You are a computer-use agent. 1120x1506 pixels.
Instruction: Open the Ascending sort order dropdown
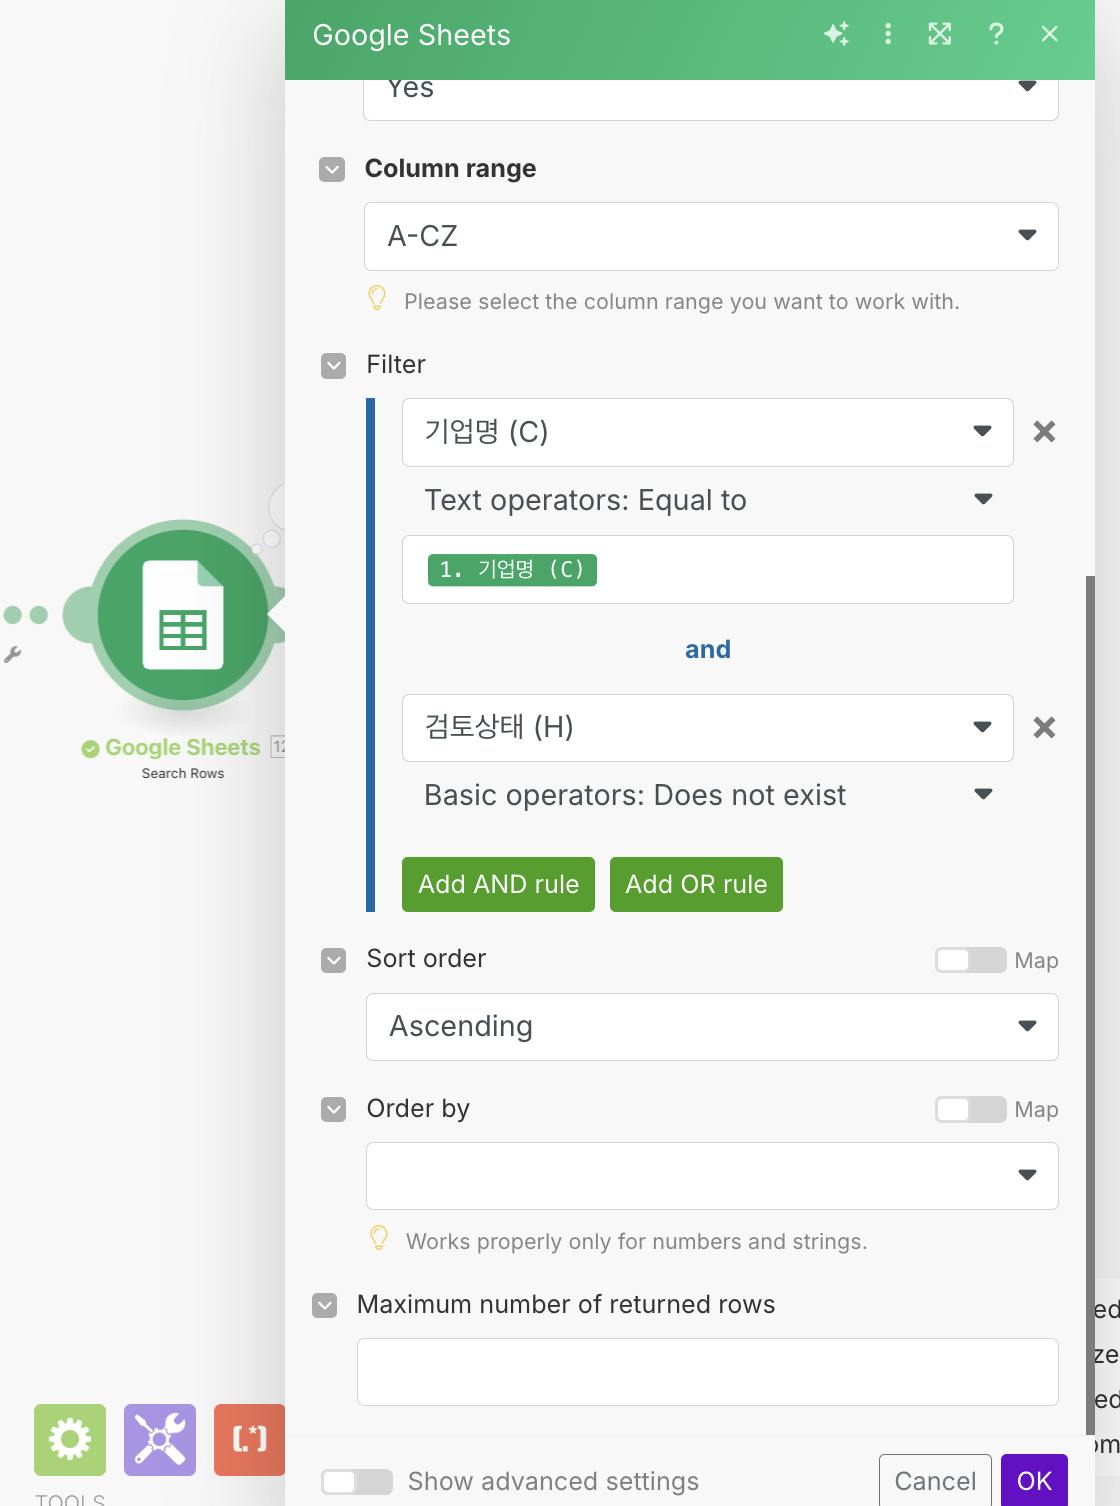[712, 1027]
